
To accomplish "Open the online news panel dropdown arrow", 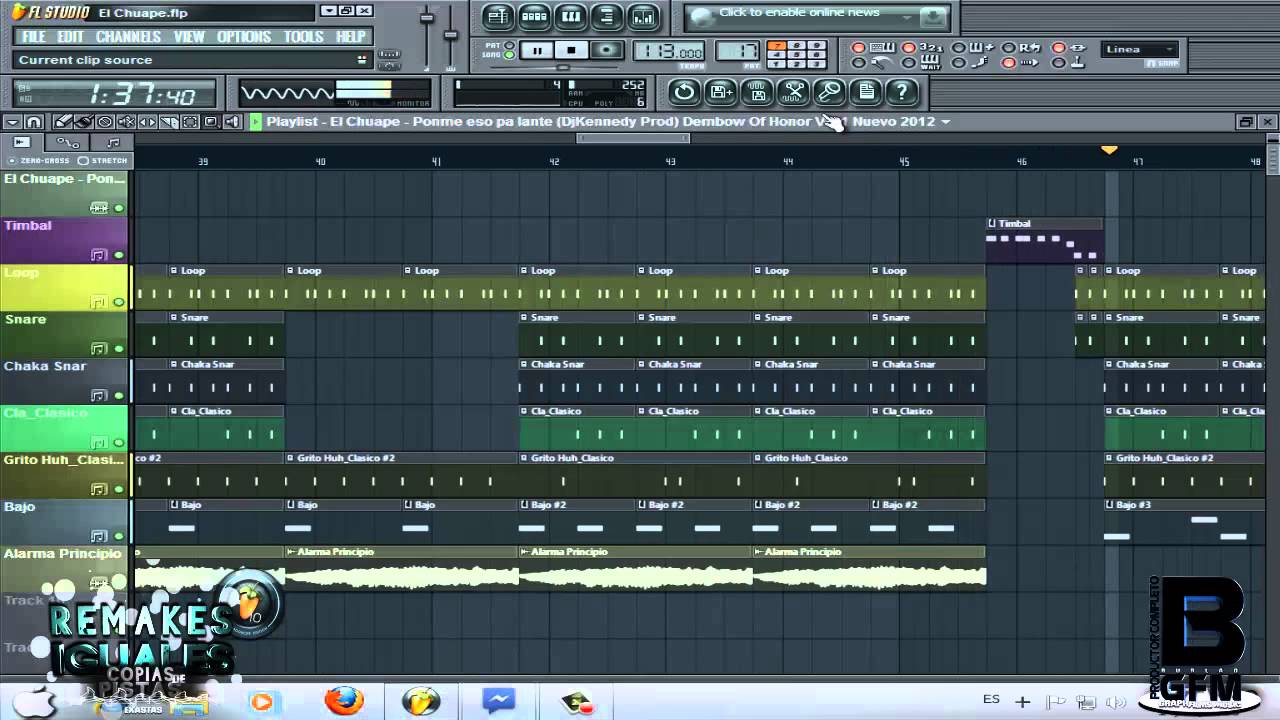I will (x=908, y=16).
